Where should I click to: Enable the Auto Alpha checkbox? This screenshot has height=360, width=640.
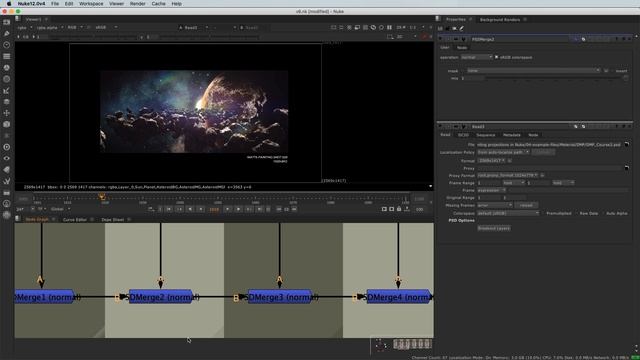click(603, 213)
